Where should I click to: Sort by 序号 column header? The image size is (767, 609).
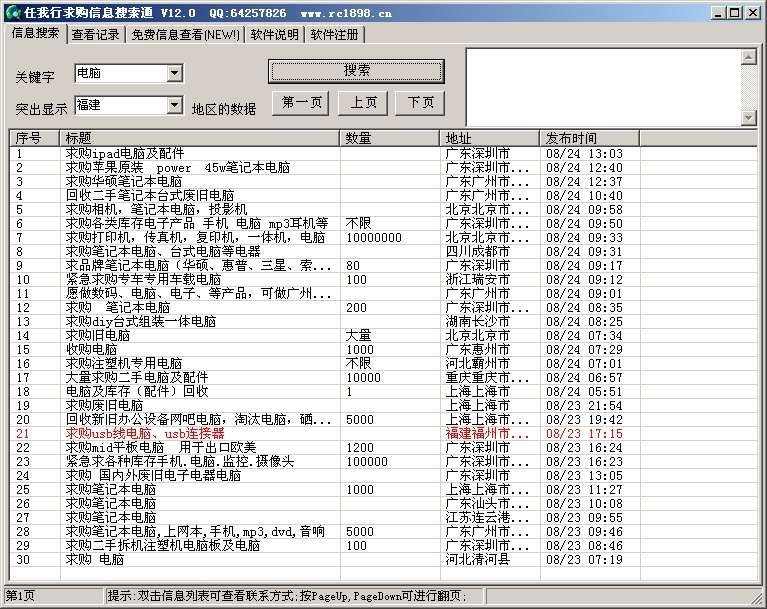tap(34, 138)
